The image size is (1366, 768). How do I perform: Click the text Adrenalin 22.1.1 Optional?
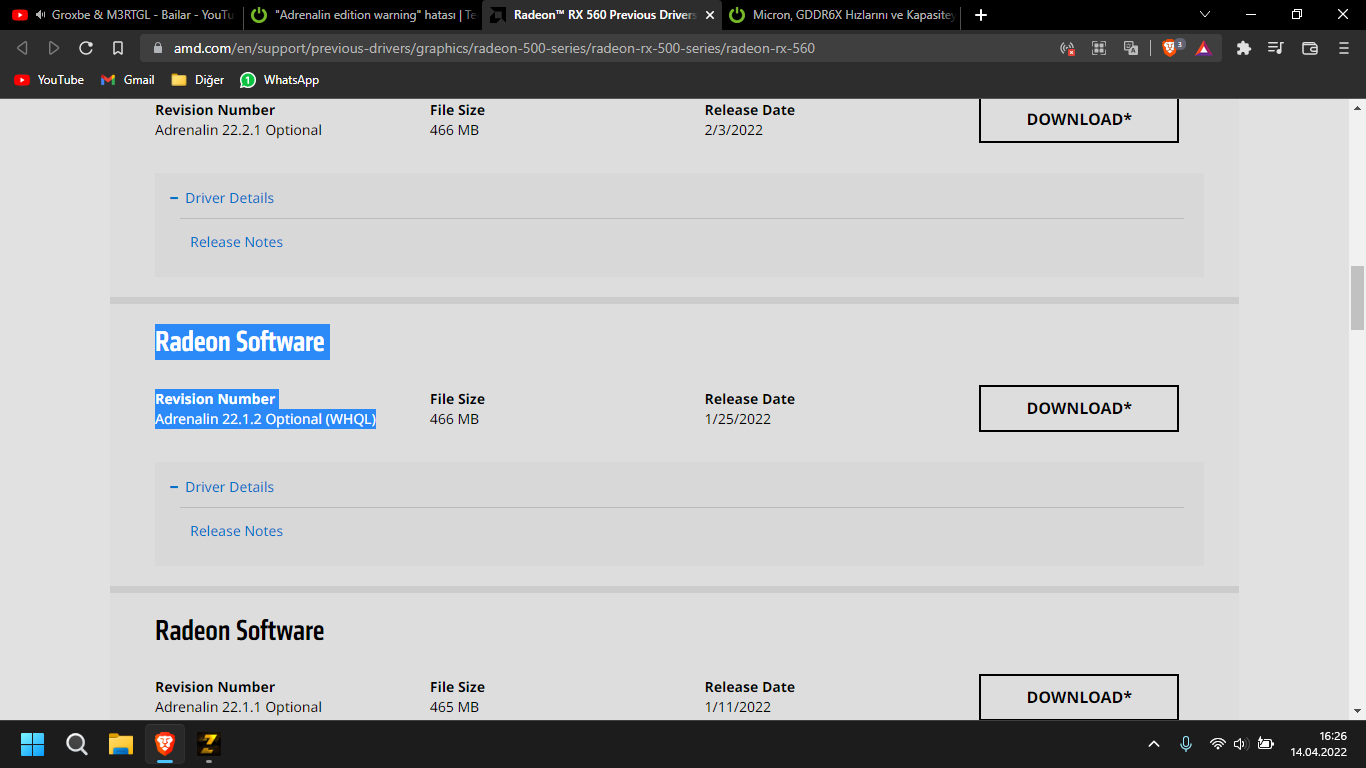coord(239,707)
